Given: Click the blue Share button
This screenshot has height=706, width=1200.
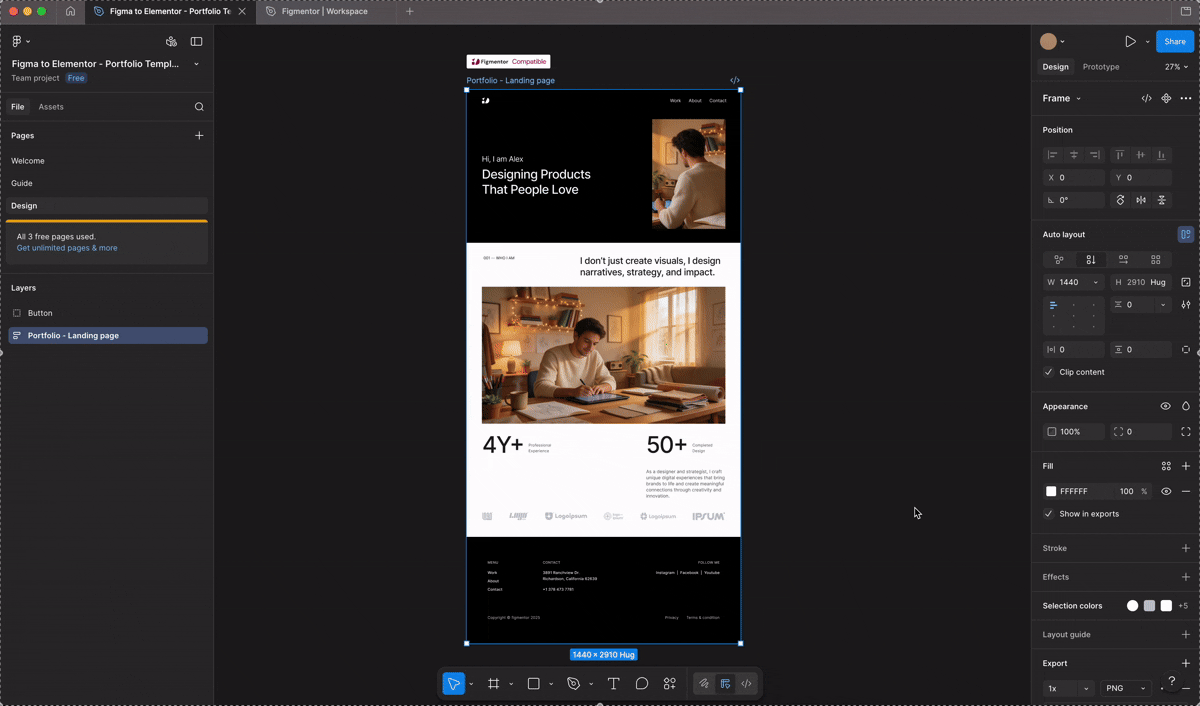Looking at the screenshot, I should point(1173,41).
